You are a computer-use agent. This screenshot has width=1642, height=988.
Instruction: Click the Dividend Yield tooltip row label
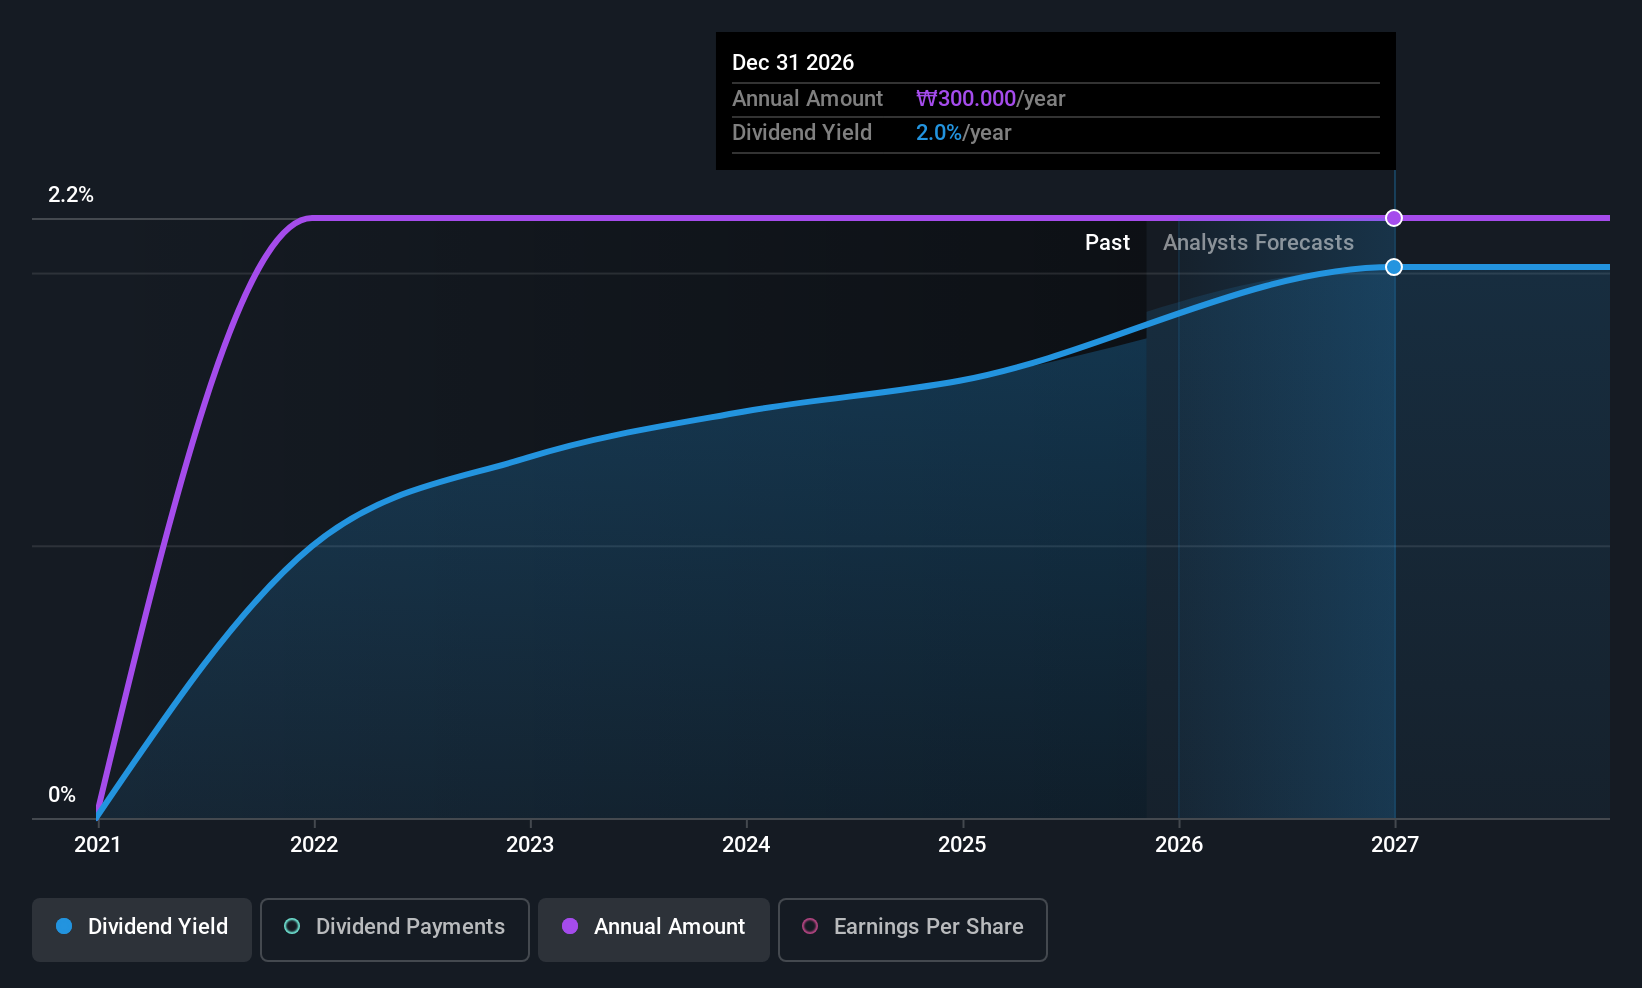pos(802,133)
